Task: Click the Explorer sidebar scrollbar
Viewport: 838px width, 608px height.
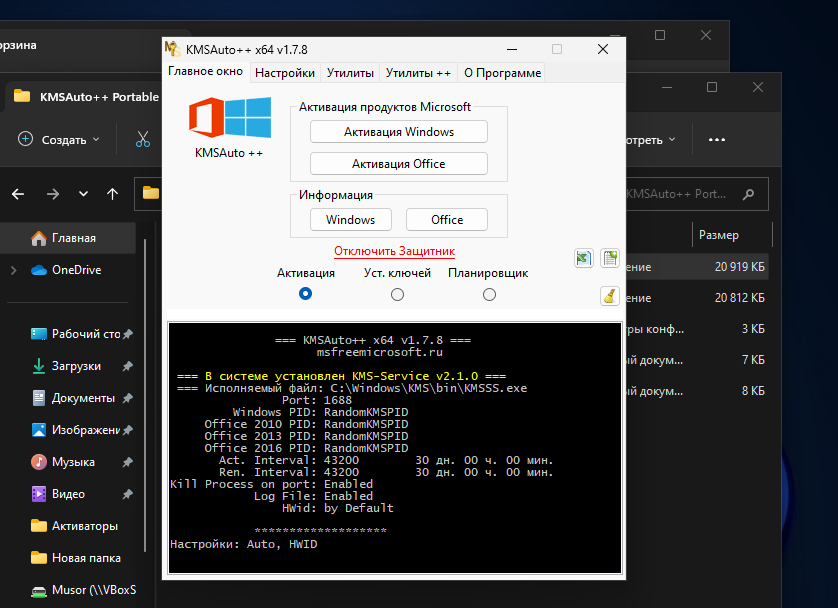Action: pos(144,395)
